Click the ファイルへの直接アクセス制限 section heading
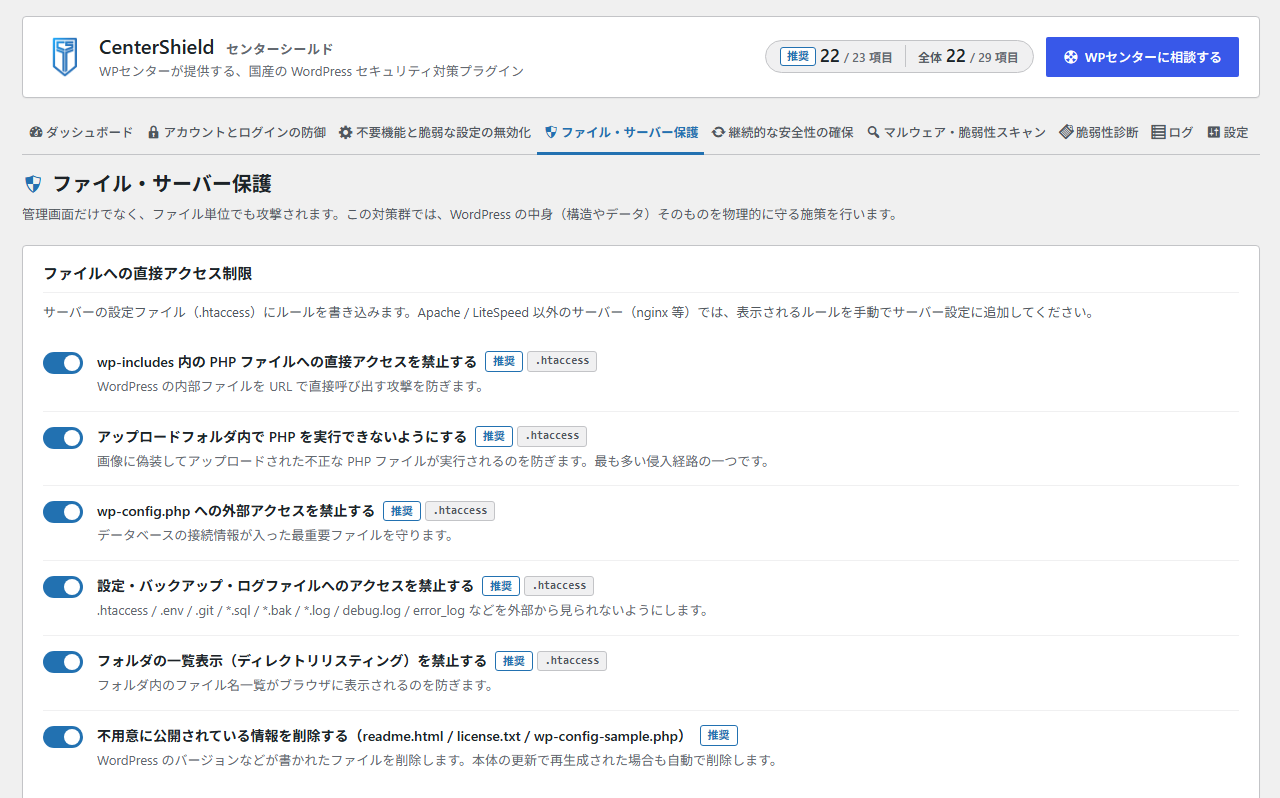Screen dimensions: 1280x798 pyautogui.click(x=147, y=273)
